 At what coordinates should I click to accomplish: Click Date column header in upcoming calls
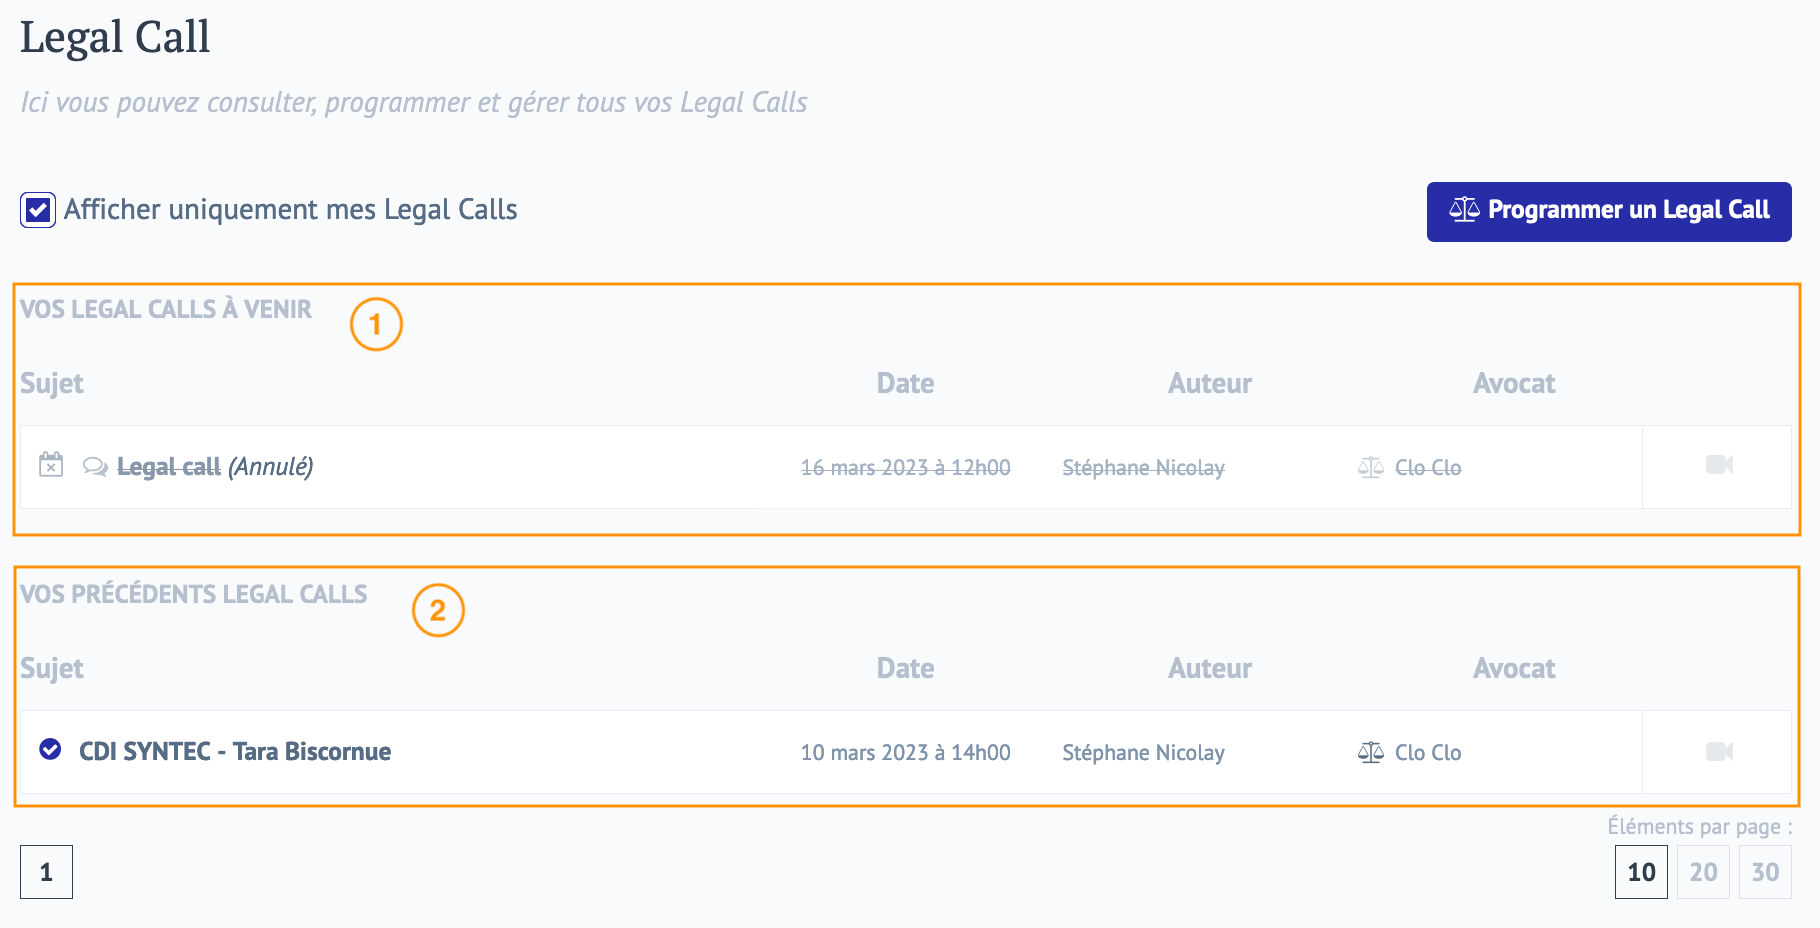pos(905,384)
